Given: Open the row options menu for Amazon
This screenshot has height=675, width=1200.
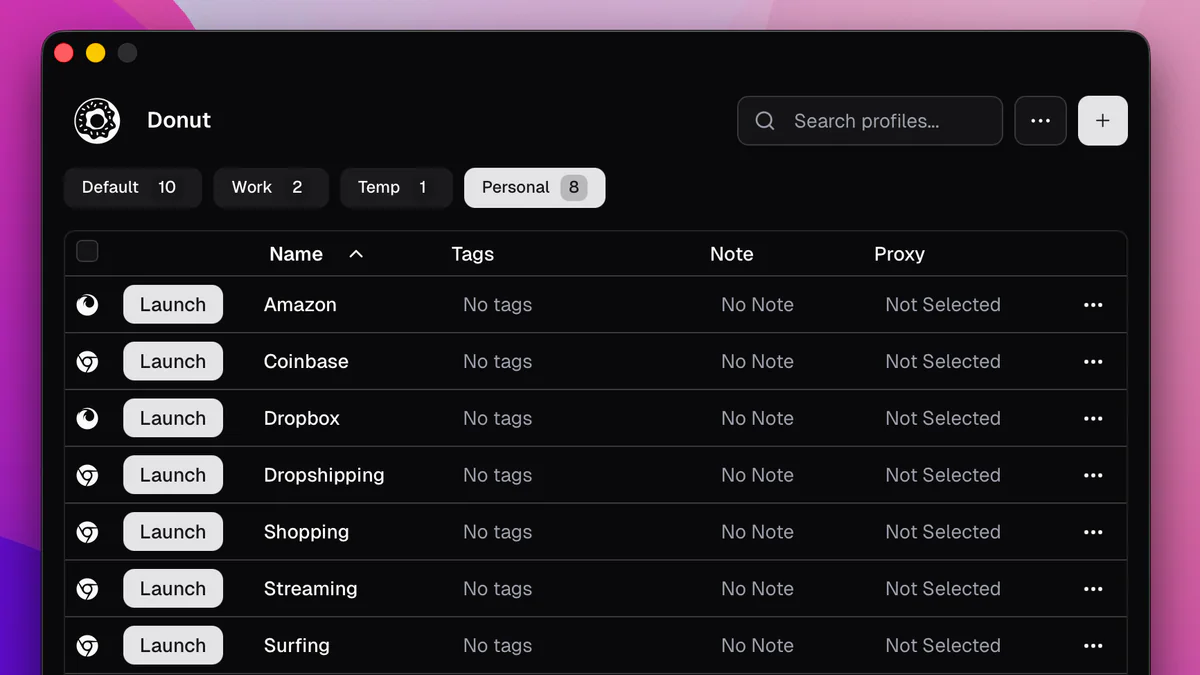Looking at the screenshot, I should coord(1093,304).
